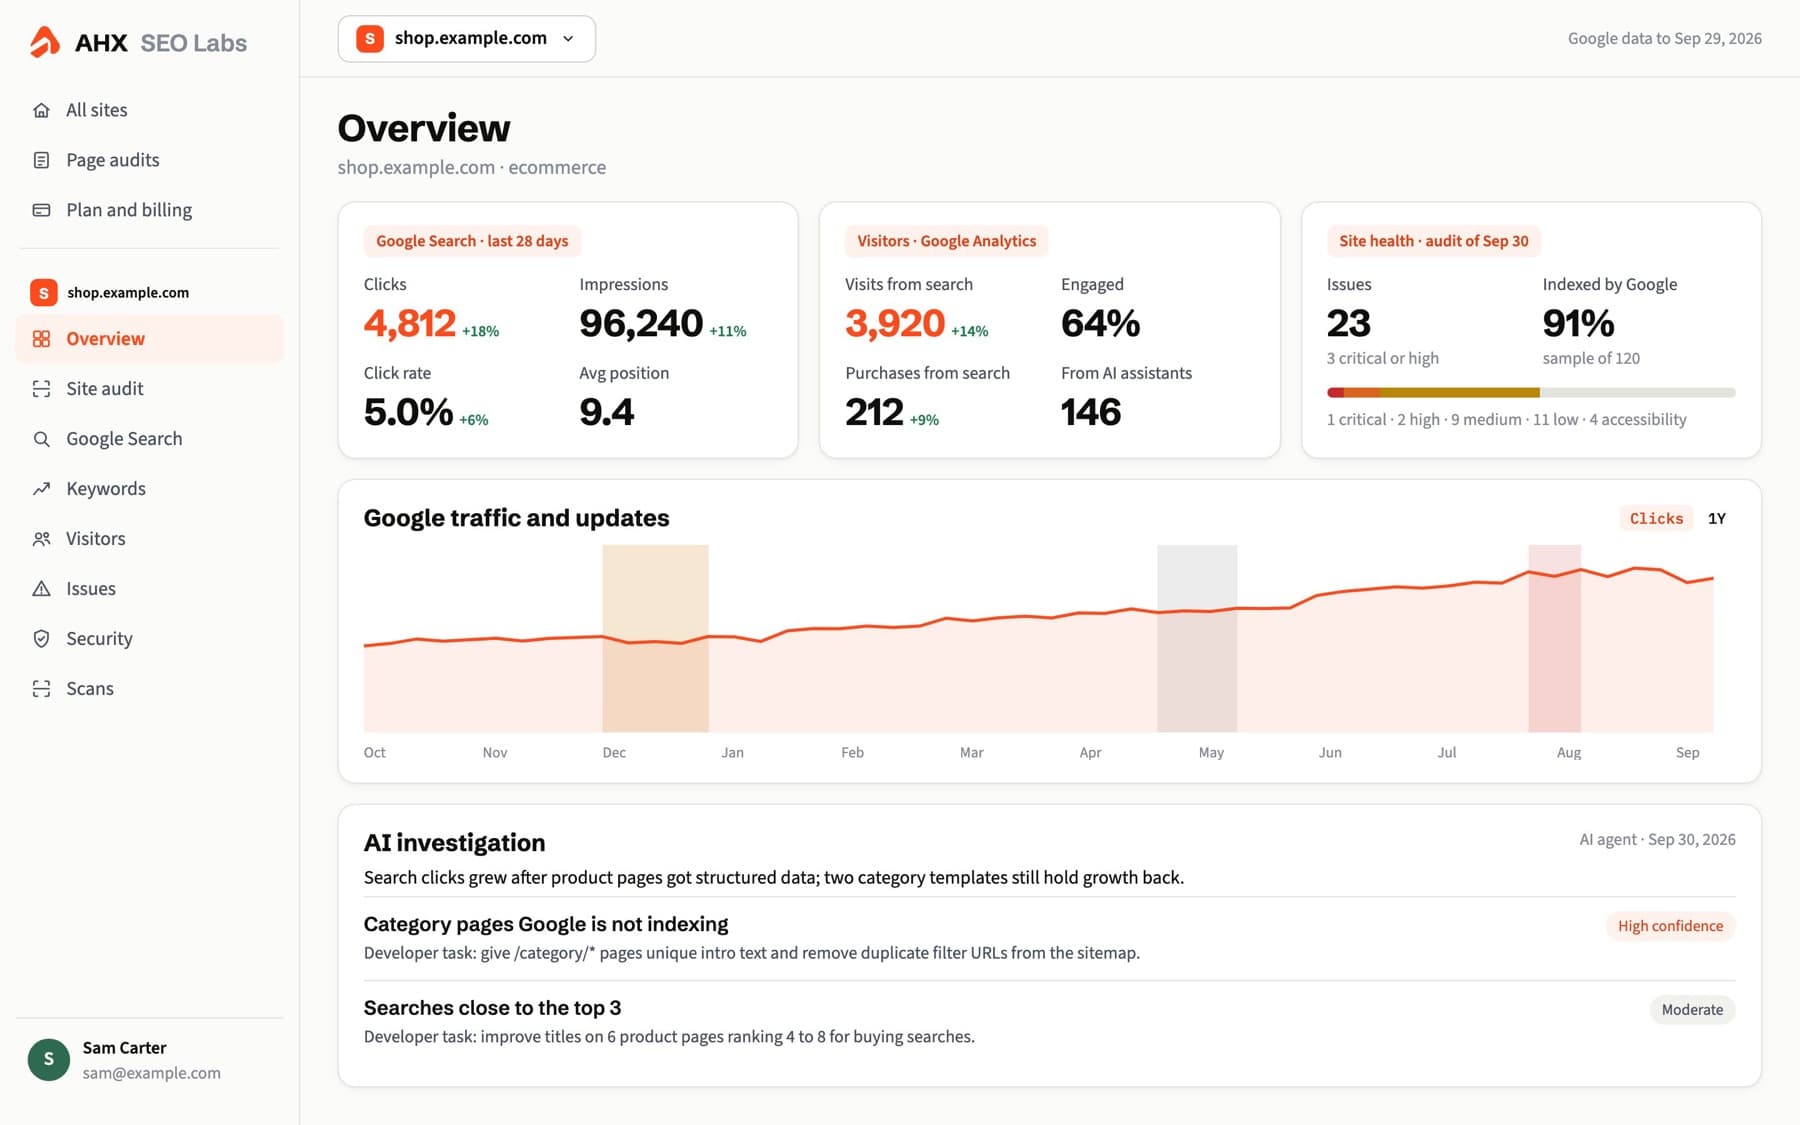1800x1125 pixels.
Task: Click the Visits from search value 3,920
Action: [895, 323]
